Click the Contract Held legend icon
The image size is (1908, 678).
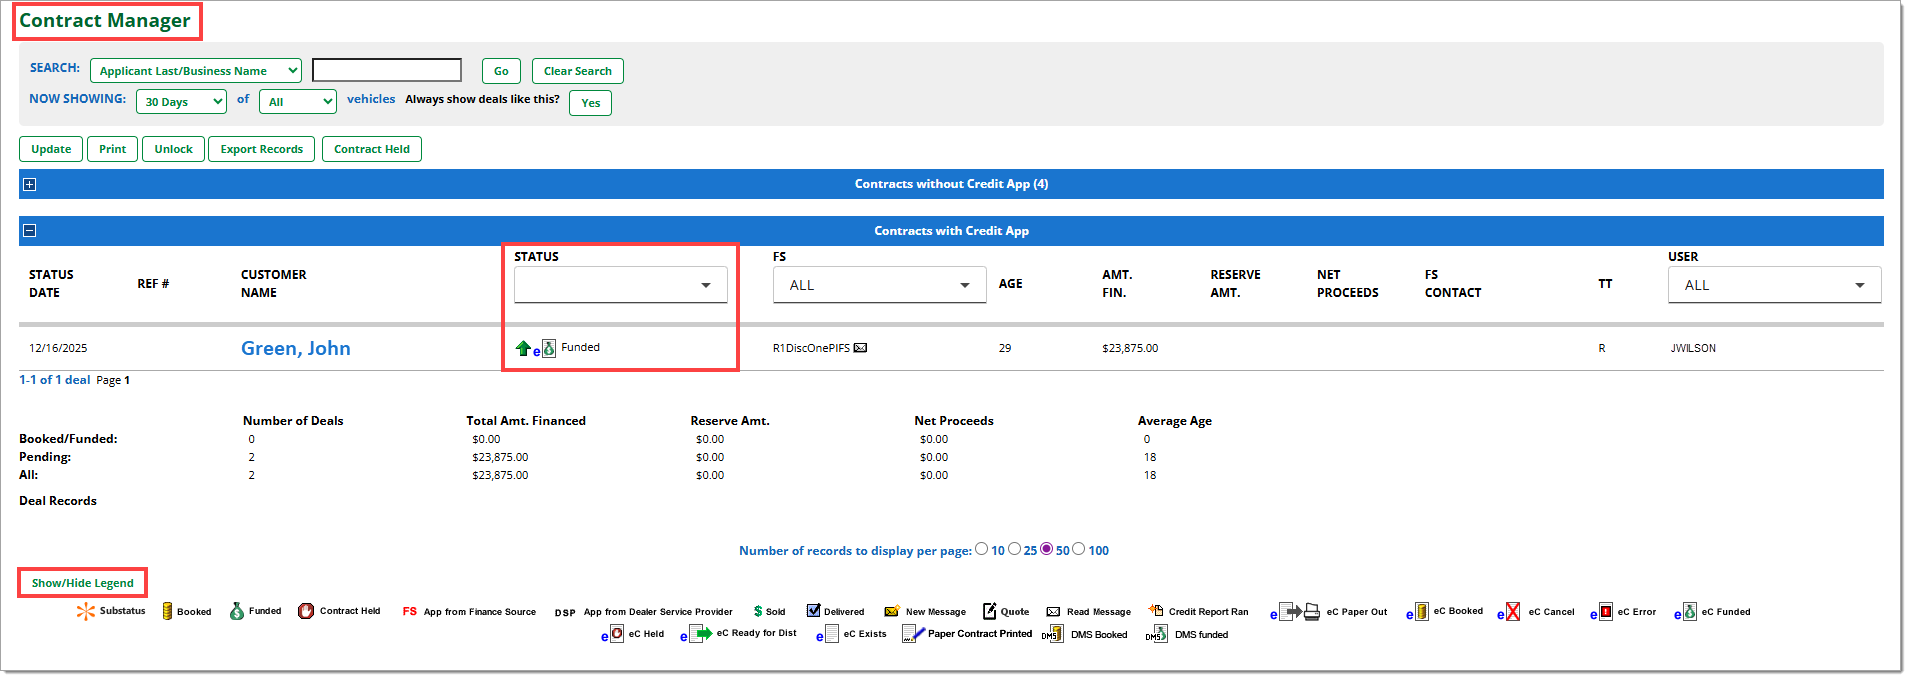point(306,611)
